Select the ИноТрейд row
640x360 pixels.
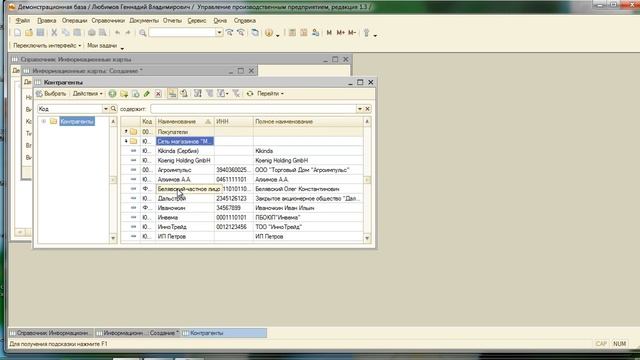point(242,227)
